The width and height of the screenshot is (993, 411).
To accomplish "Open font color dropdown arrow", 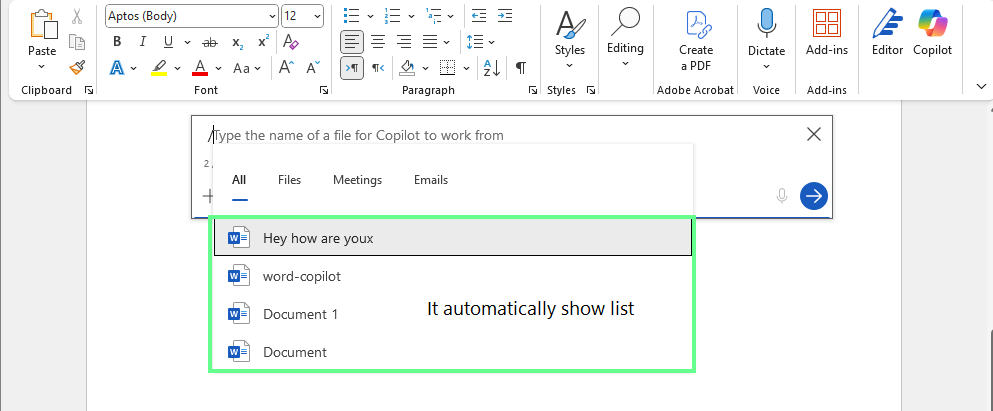I will (x=218, y=68).
